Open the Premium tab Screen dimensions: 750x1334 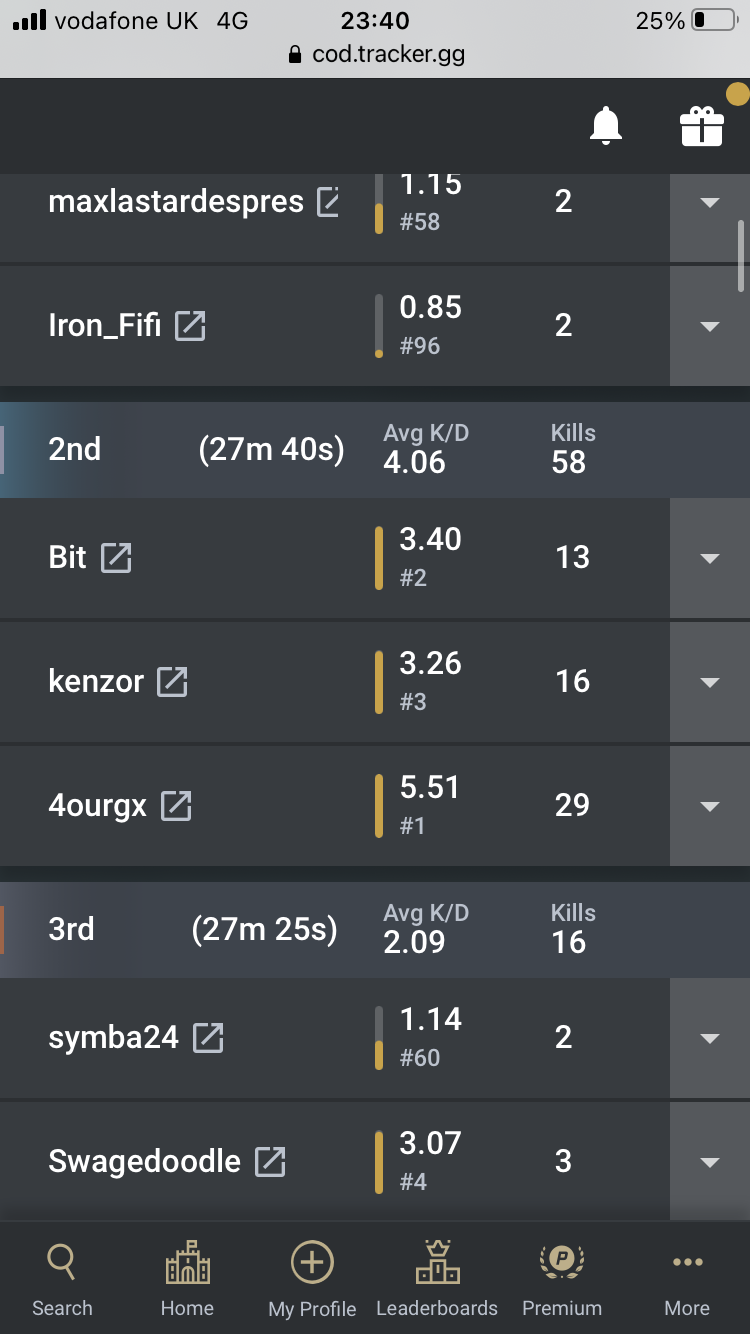click(x=562, y=1280)
